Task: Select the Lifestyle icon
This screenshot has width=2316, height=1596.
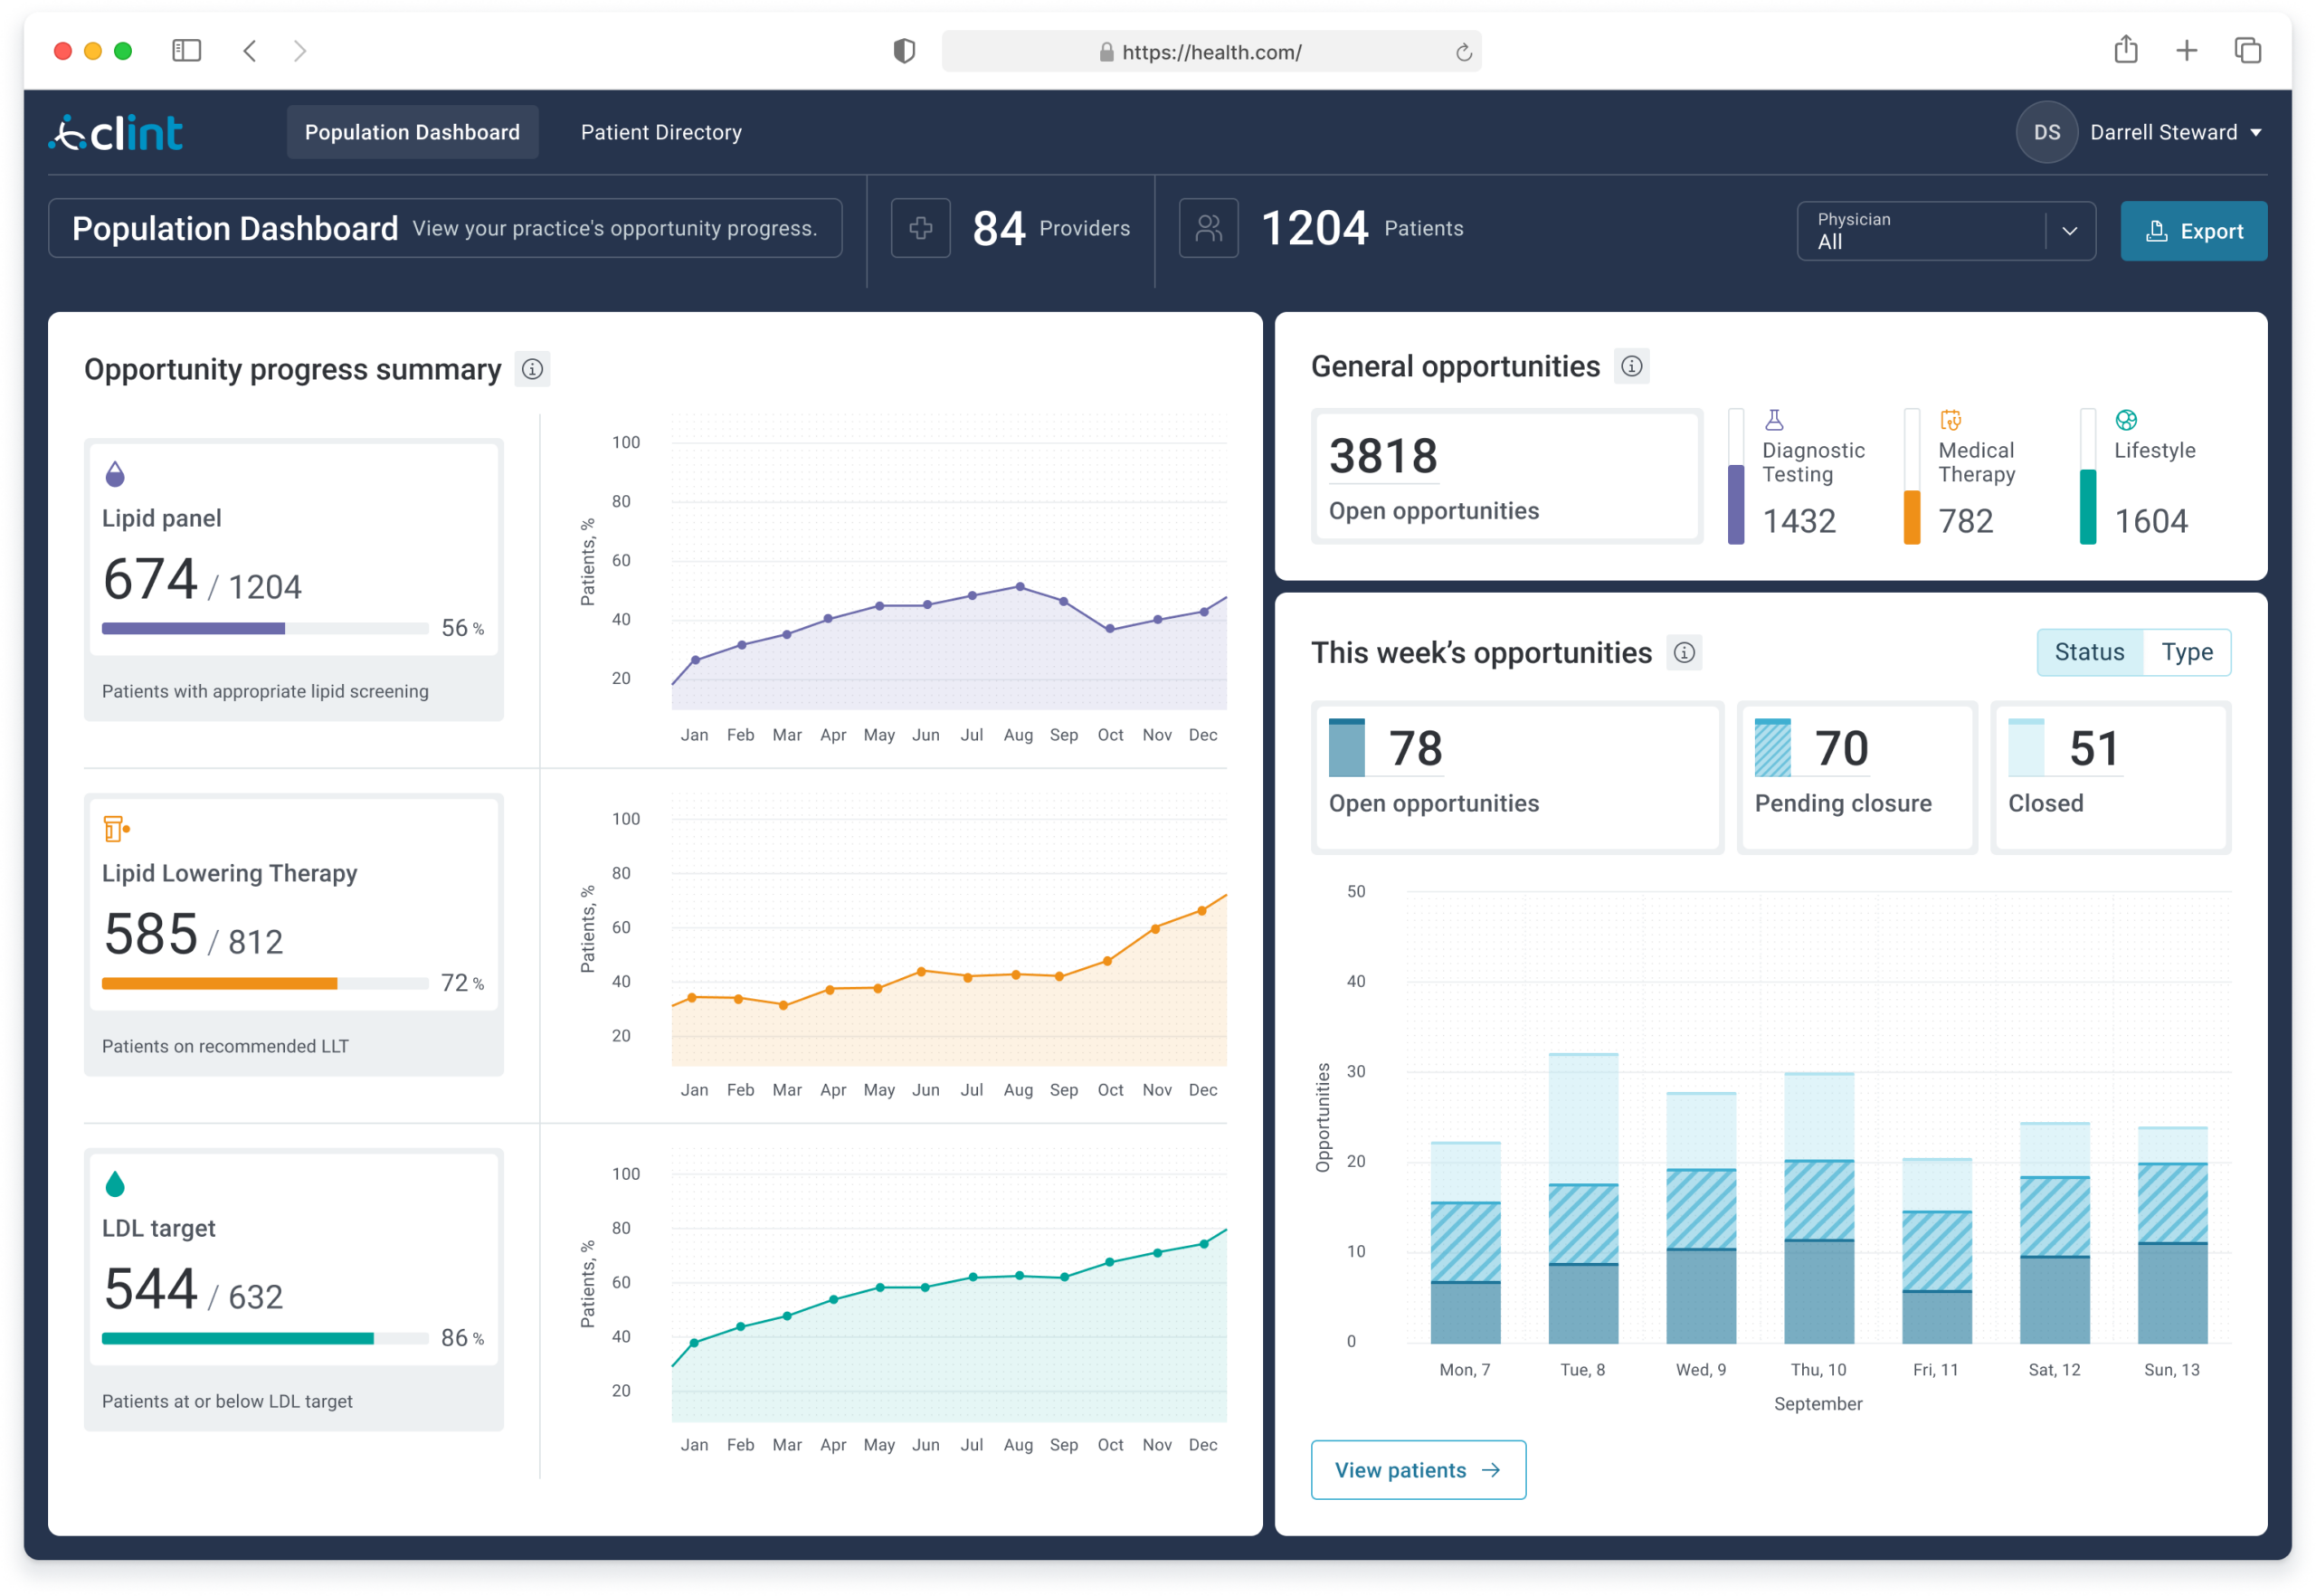Action: tap(2125, 419)
